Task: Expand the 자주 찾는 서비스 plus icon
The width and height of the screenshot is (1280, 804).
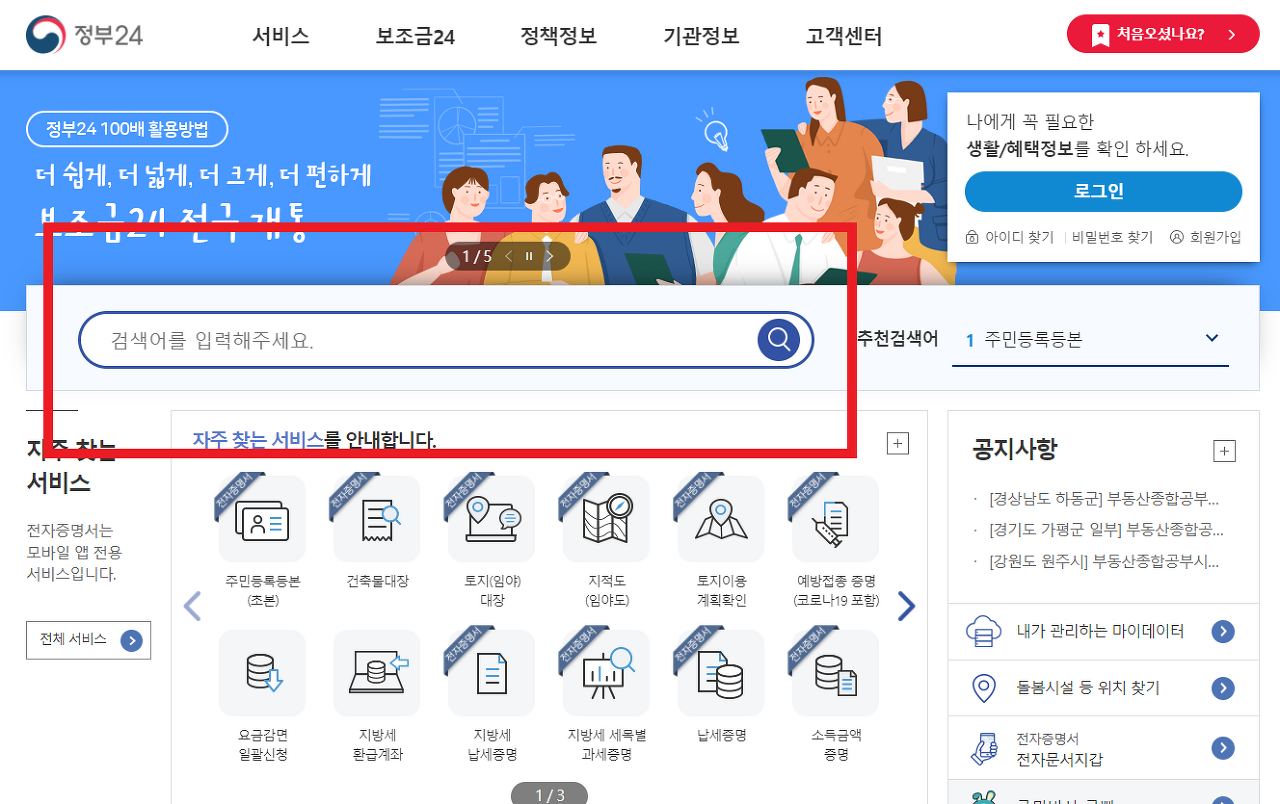Action: click(x=898, y=444)
